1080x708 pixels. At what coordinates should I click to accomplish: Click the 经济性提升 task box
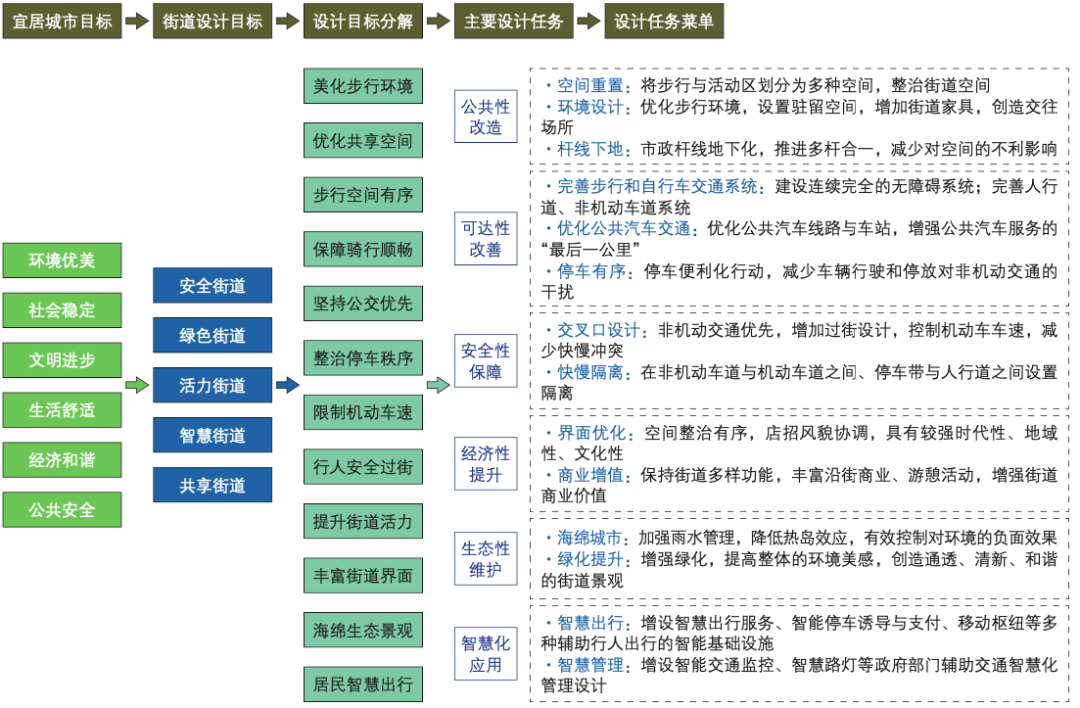pos(486,464)
